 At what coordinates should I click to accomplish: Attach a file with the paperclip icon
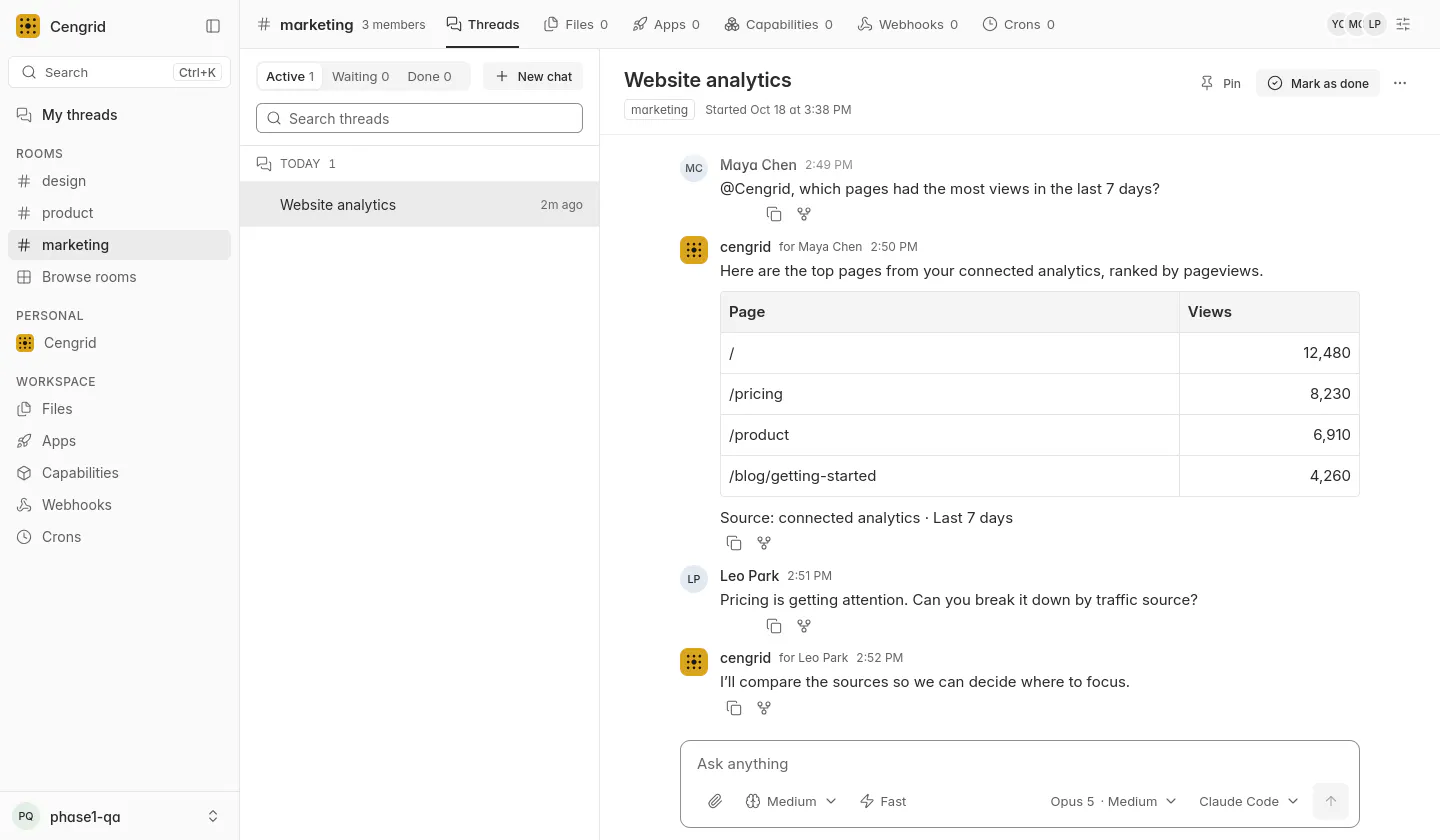click(x=715, y=801)
